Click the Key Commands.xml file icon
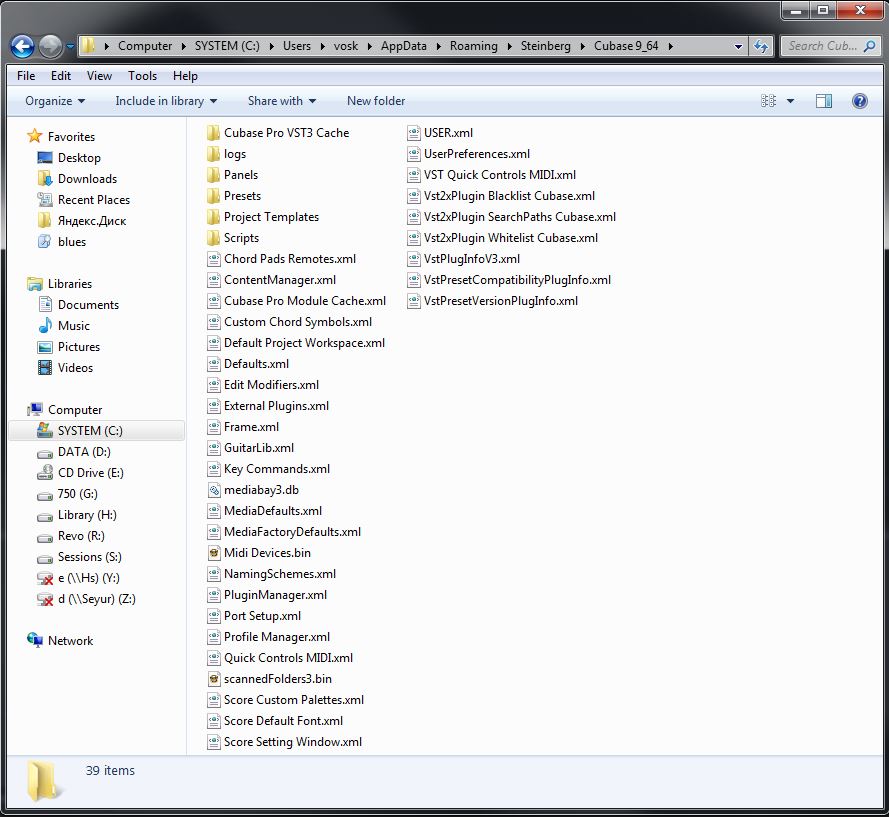 (214, 469)
